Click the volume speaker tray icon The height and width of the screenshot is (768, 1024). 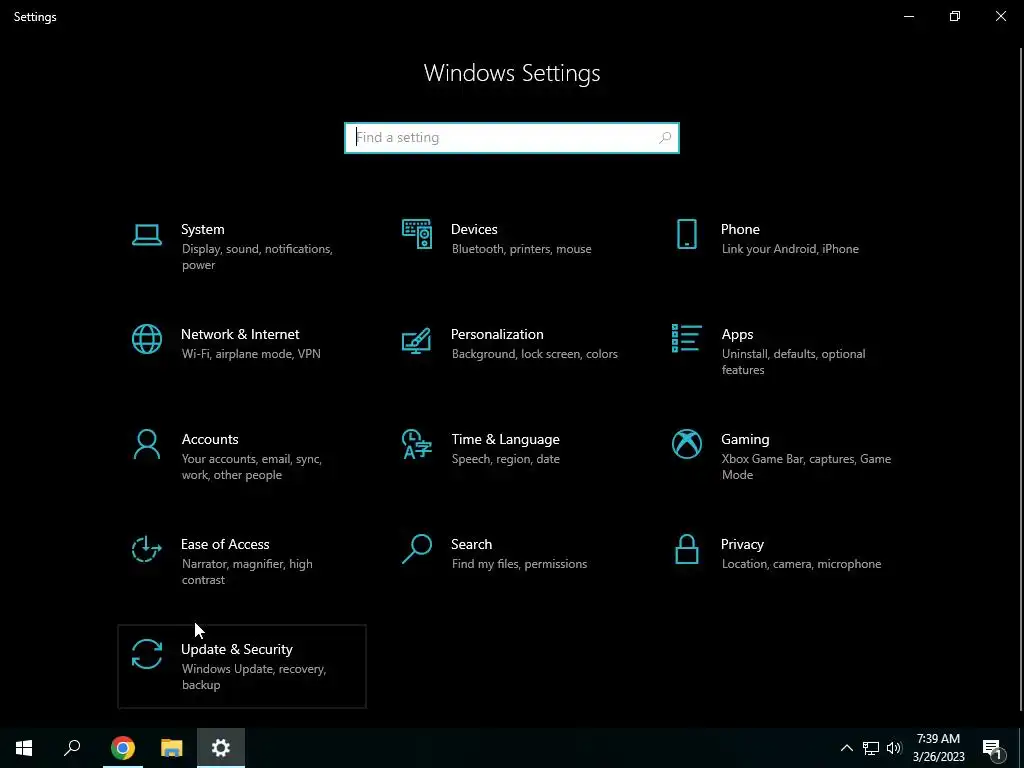click(893, 748)
